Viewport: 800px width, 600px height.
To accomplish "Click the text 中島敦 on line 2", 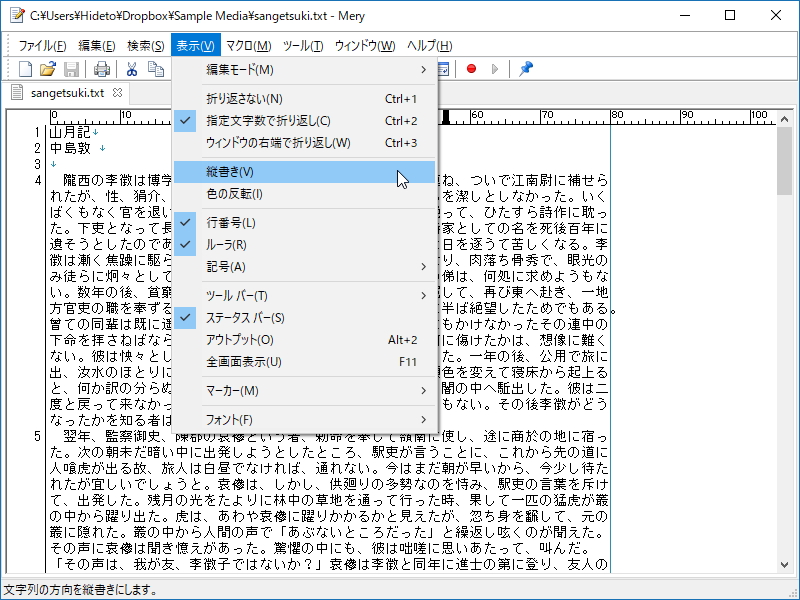I will (x=70, y=148).
